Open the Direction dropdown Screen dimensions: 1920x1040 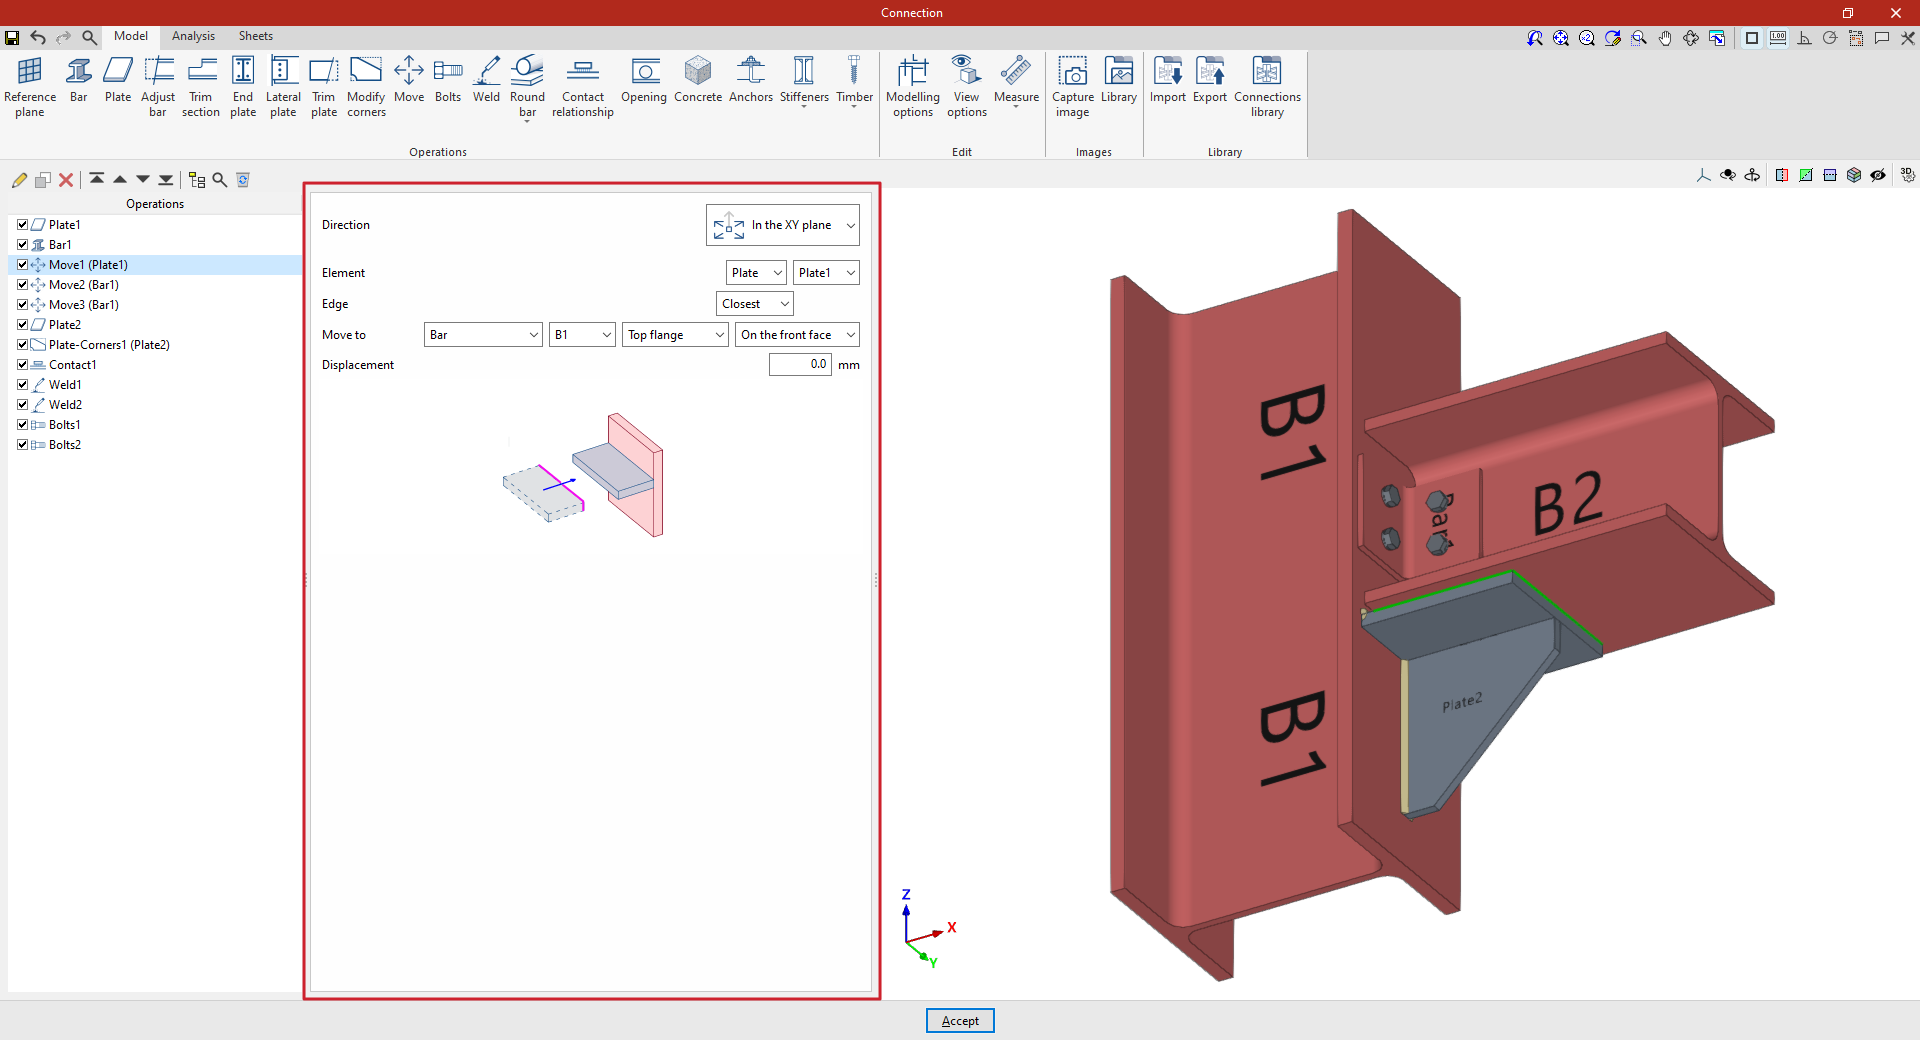pyautogui.click(x=783, y=226)
